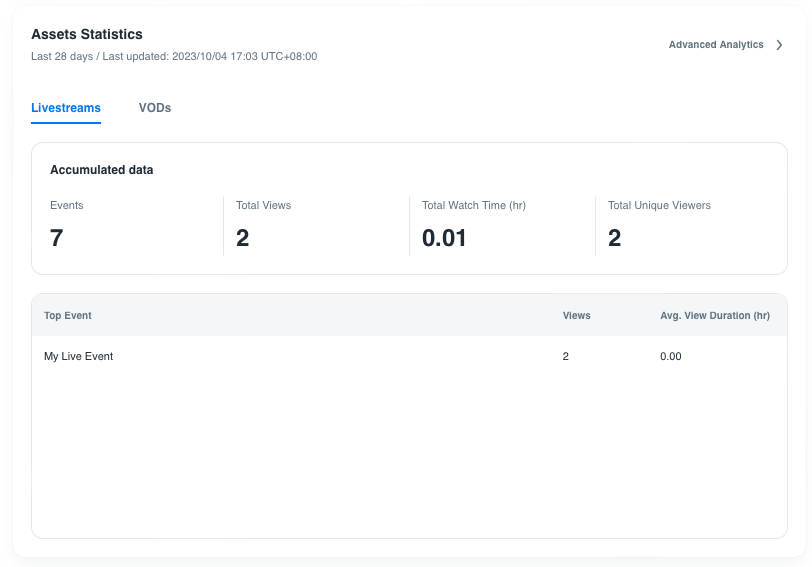Select the Total Watch Time (hr) label
This screenshot has width=812, height=567.
[x=474, y=205]
